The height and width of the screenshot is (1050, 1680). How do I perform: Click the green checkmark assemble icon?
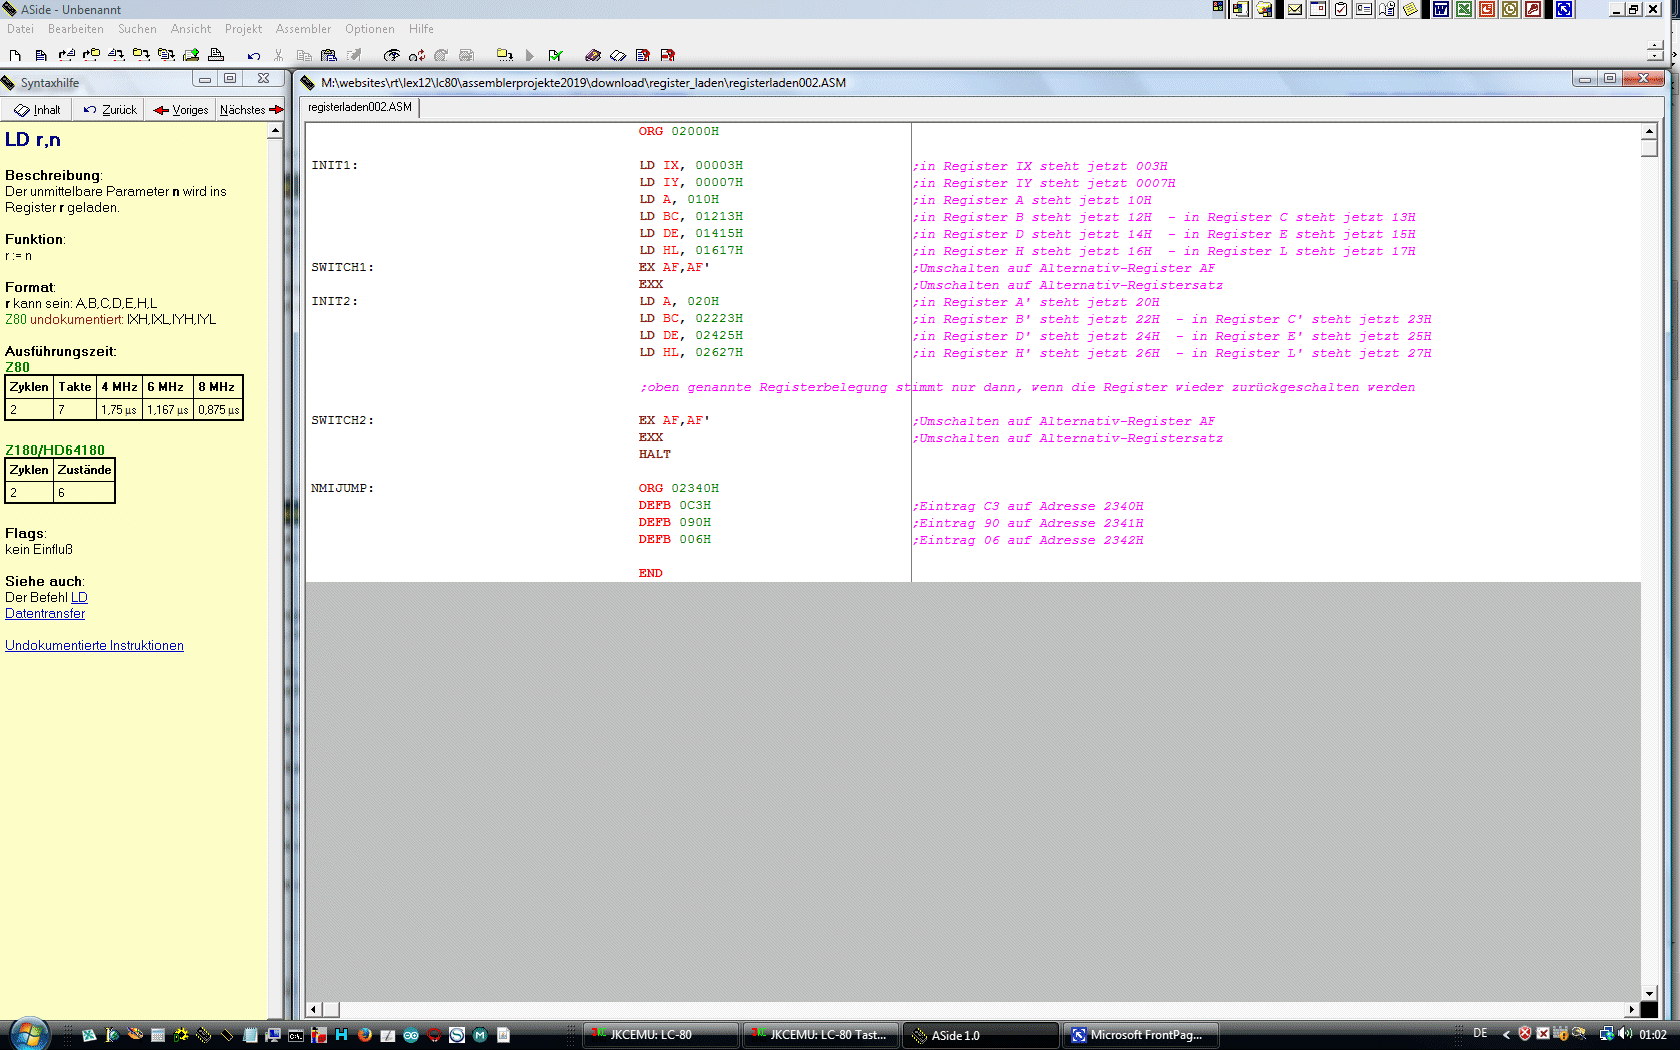click(555, 55)
